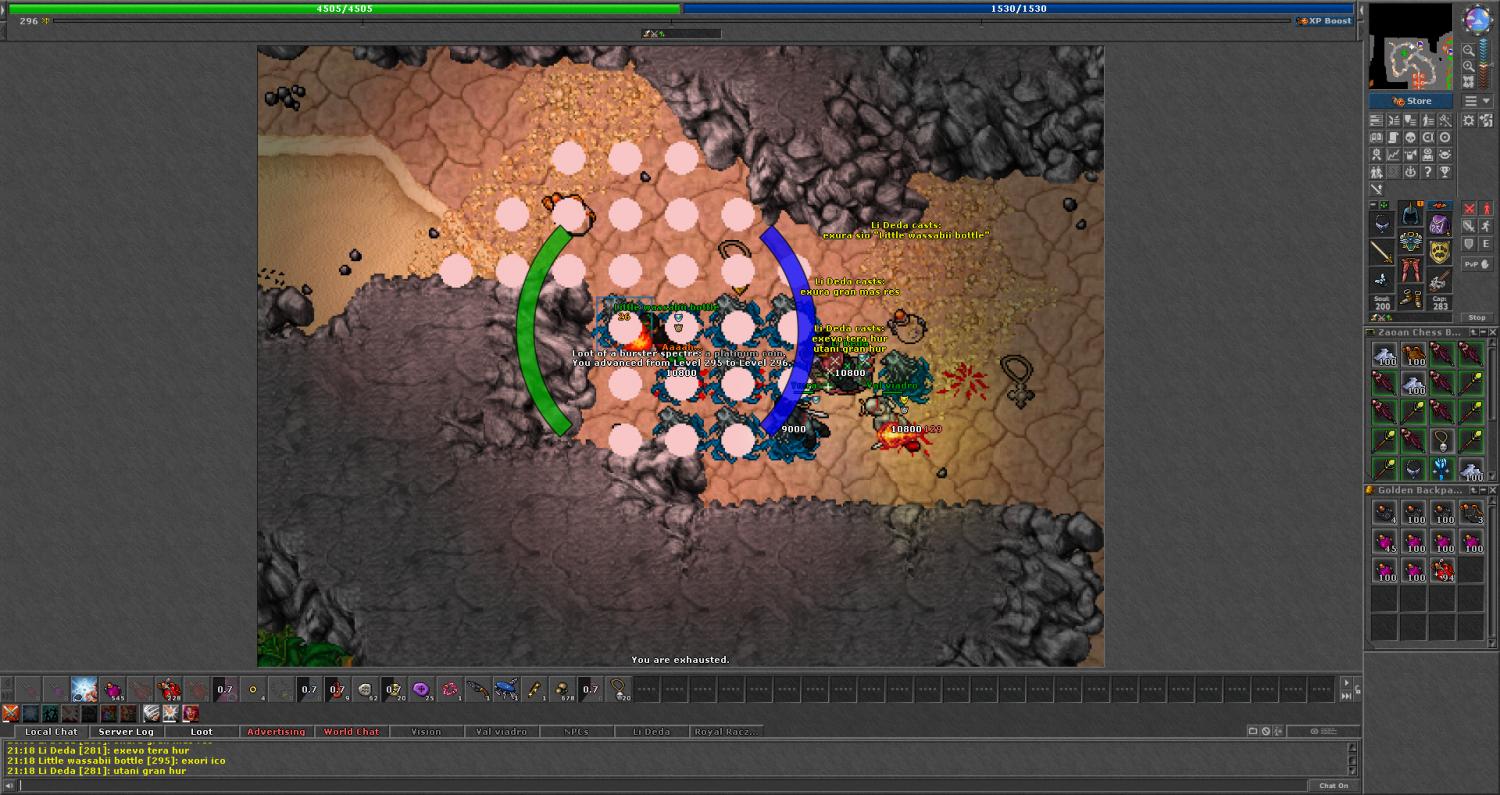The width and height of the screenshot is (1500, 795).
Task: Select the purple backpack equipment slot
Action: click(1440, 225)
